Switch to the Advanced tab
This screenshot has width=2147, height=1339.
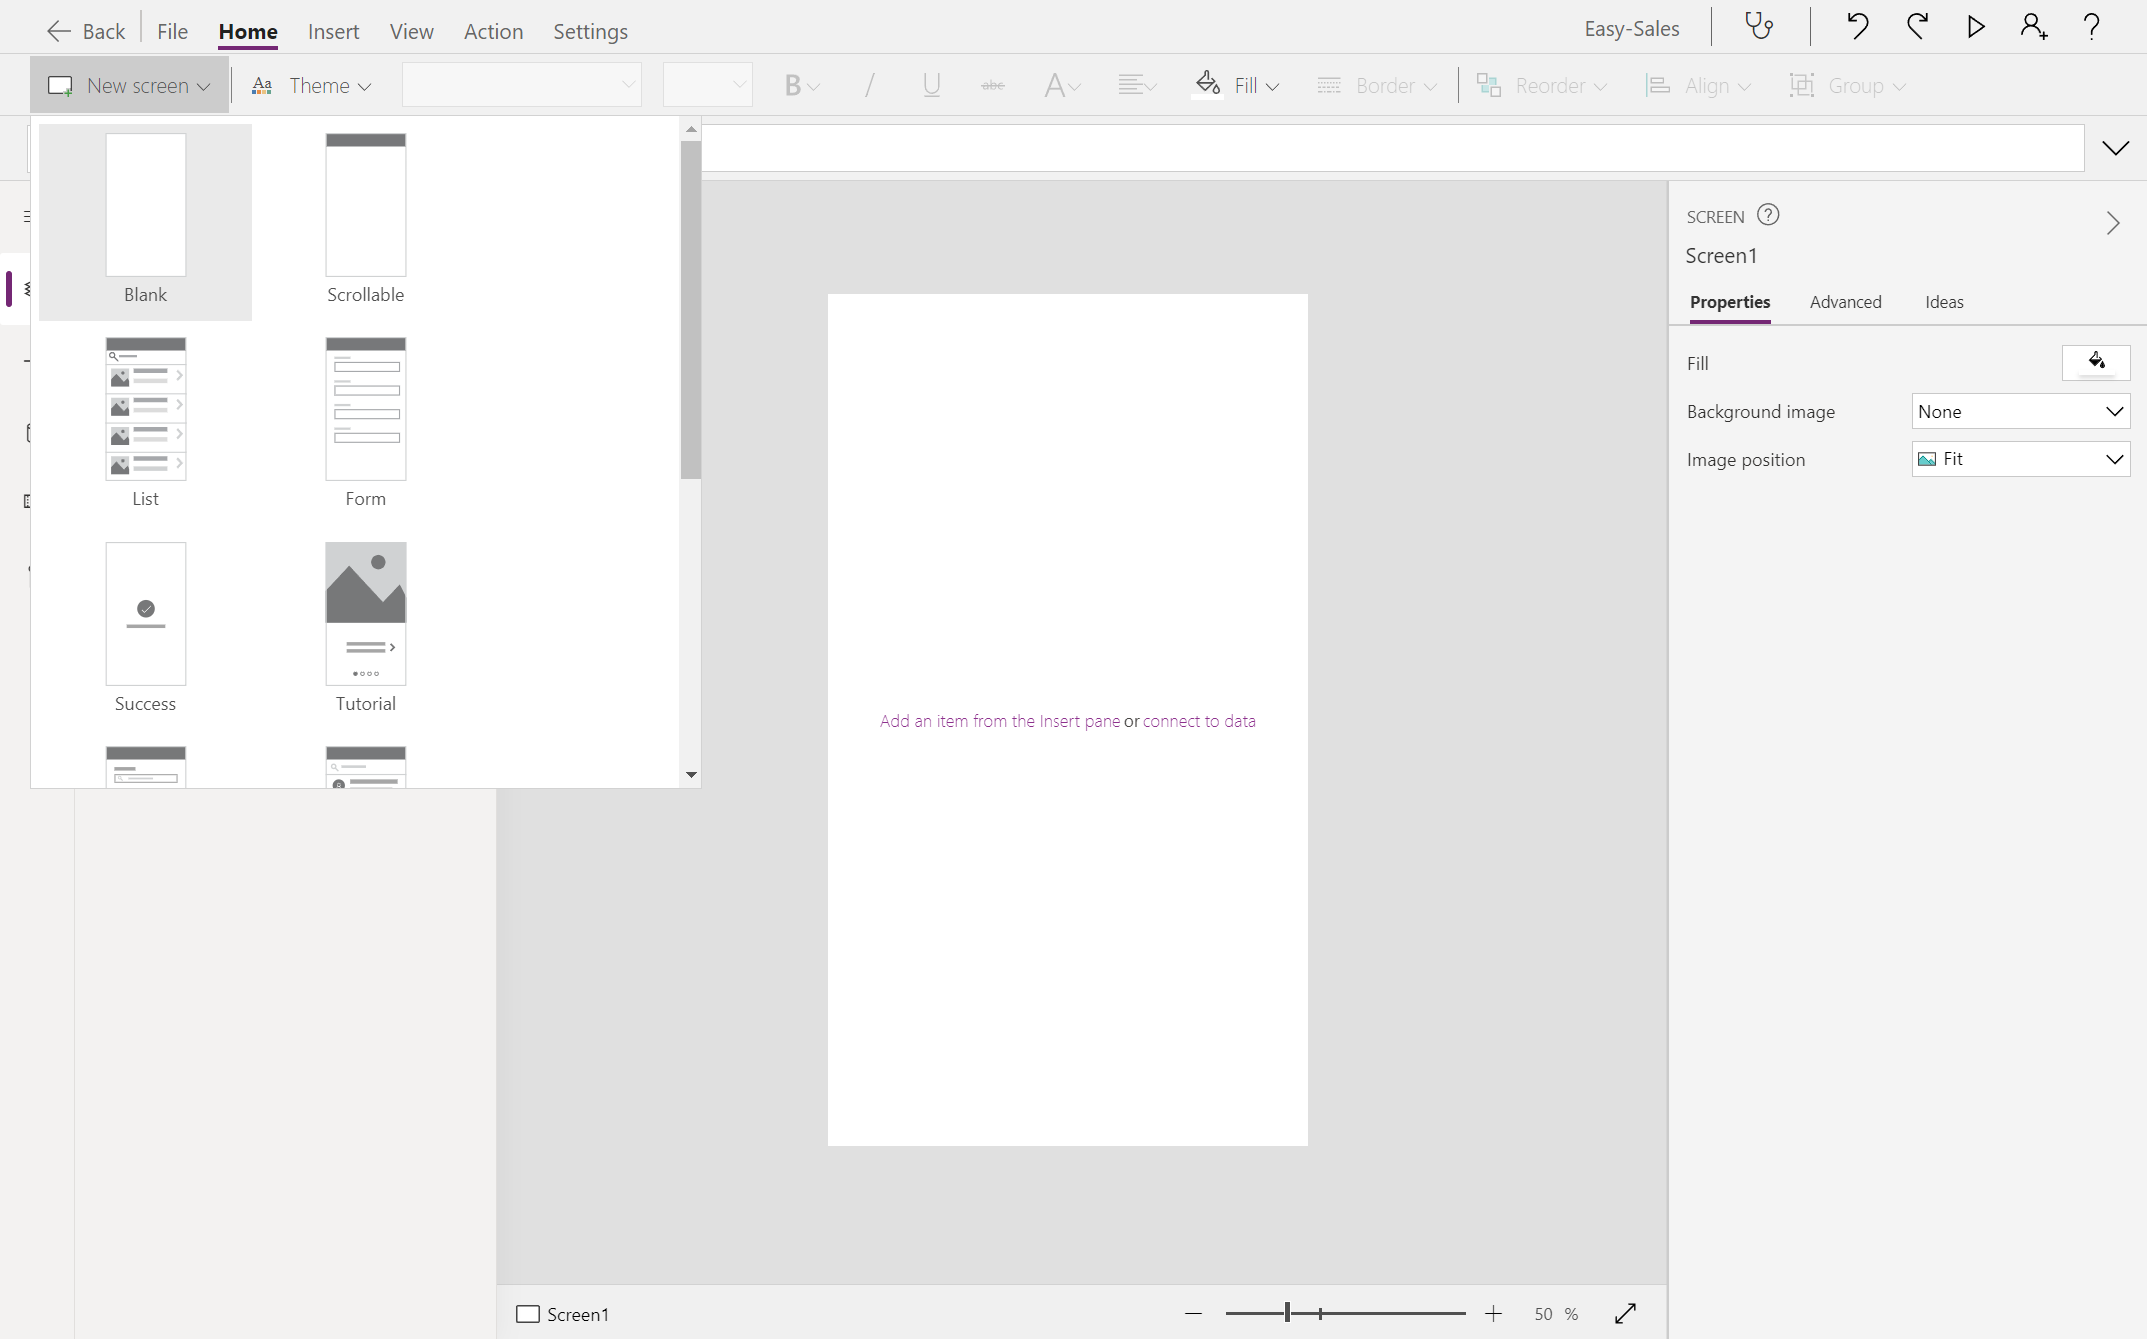[1845, 302]
